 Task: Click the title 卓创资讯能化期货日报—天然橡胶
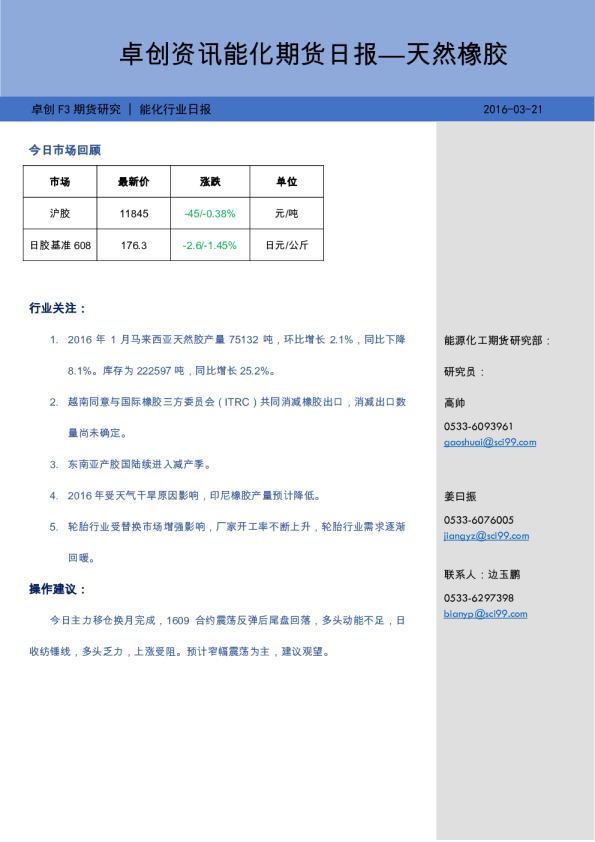click(x=313, y=54)
